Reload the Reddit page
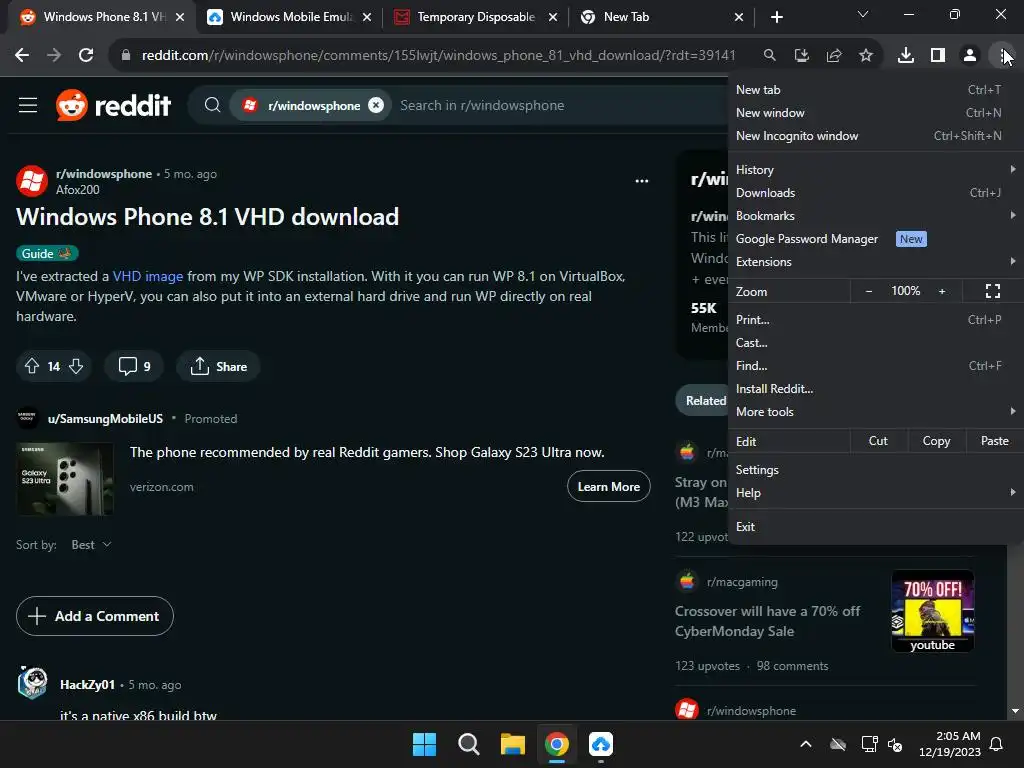Viewport: 1024px width, 768px height. [x=86, y=56]
